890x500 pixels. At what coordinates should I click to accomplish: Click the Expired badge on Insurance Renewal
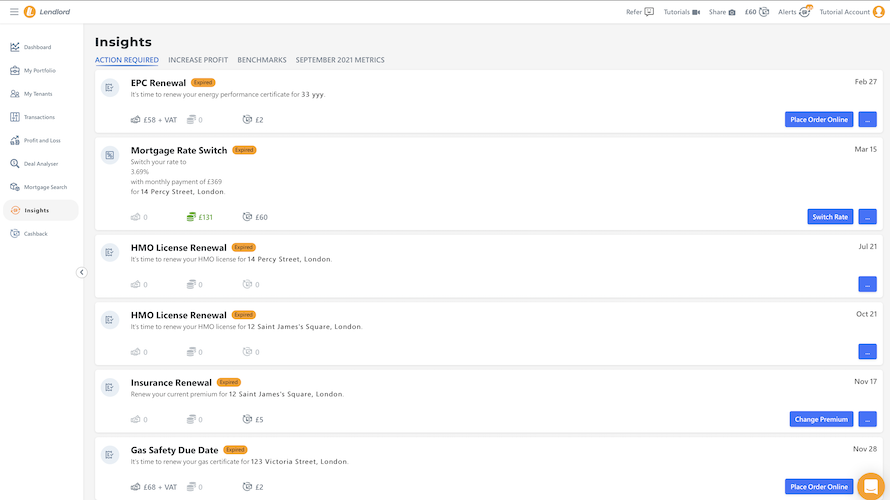click(x=229, y=382)
